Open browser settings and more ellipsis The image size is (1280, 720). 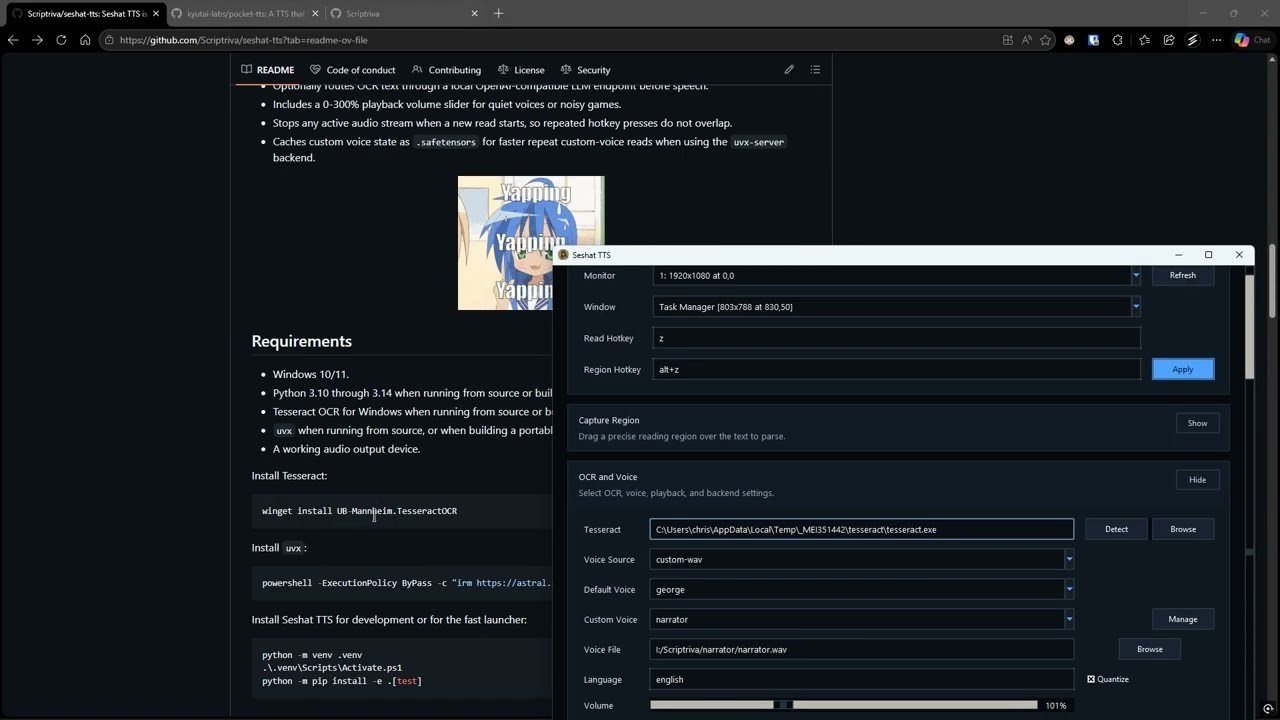(x=1216, y=40)
